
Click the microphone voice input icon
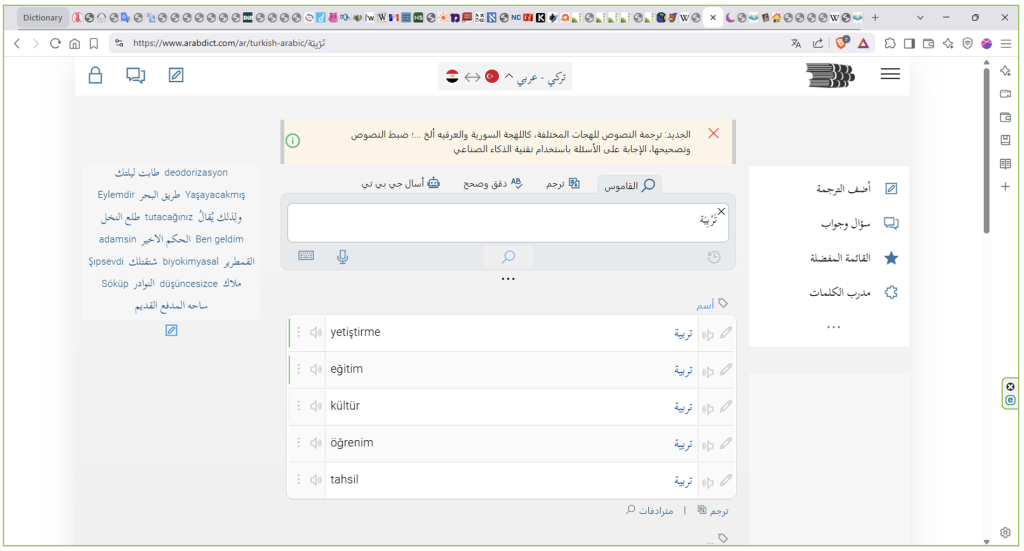point(343,257)
